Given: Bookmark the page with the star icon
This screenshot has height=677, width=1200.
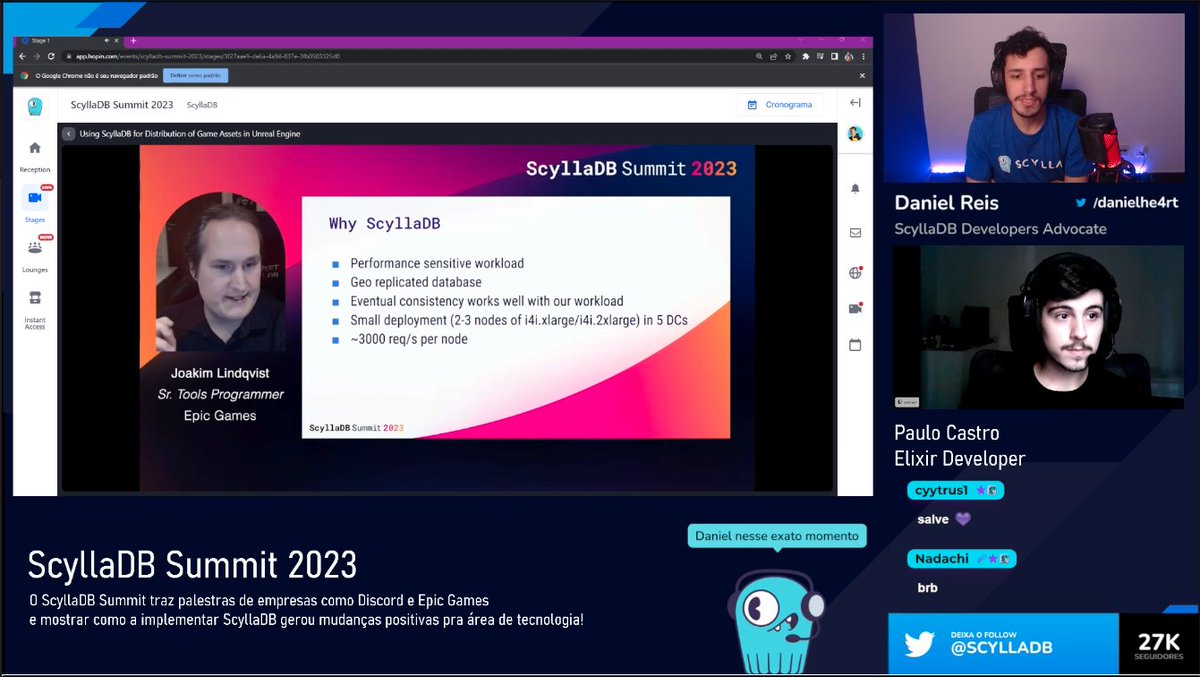Looking at the screenshot, I should click(x=788, y=58).
